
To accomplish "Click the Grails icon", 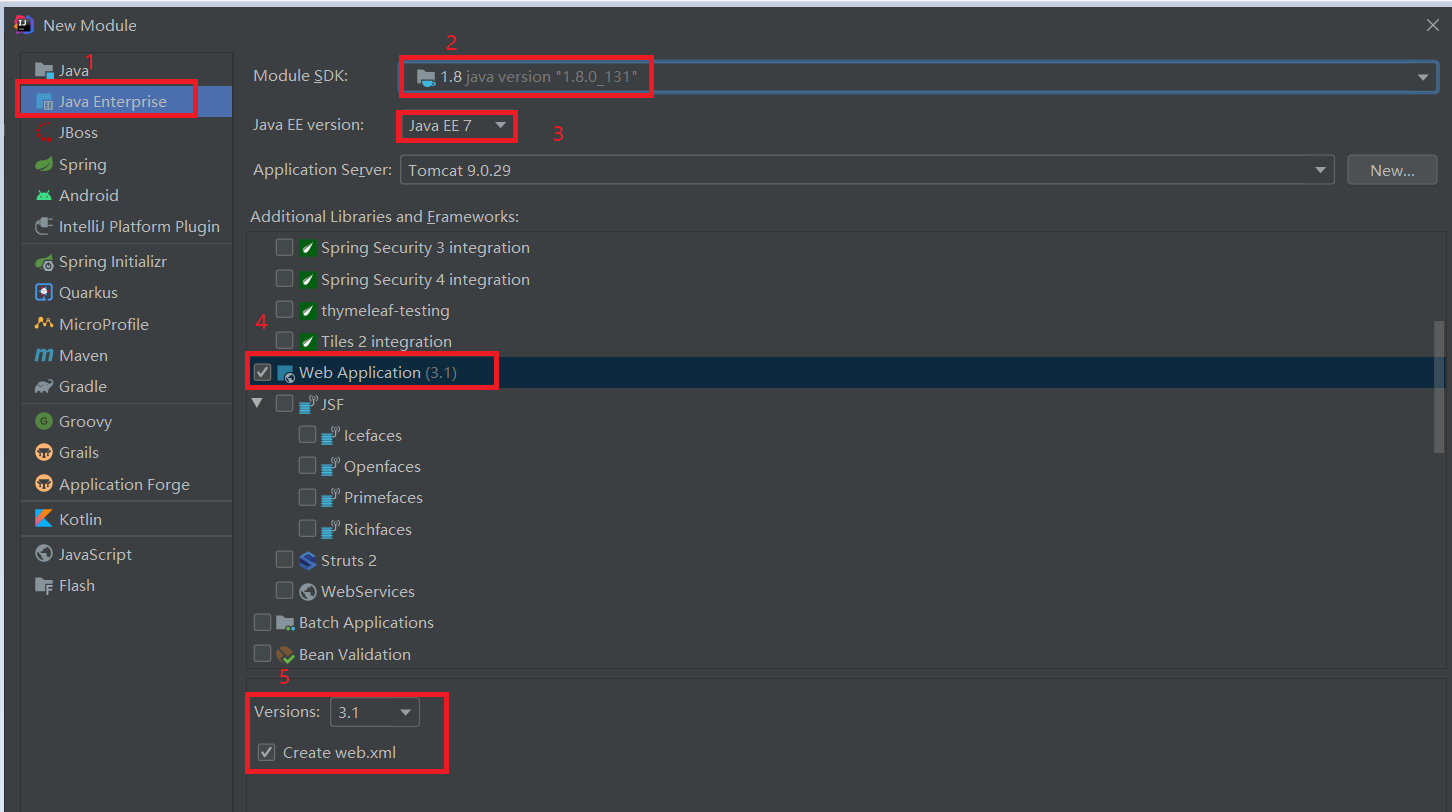I will (43, 452).
